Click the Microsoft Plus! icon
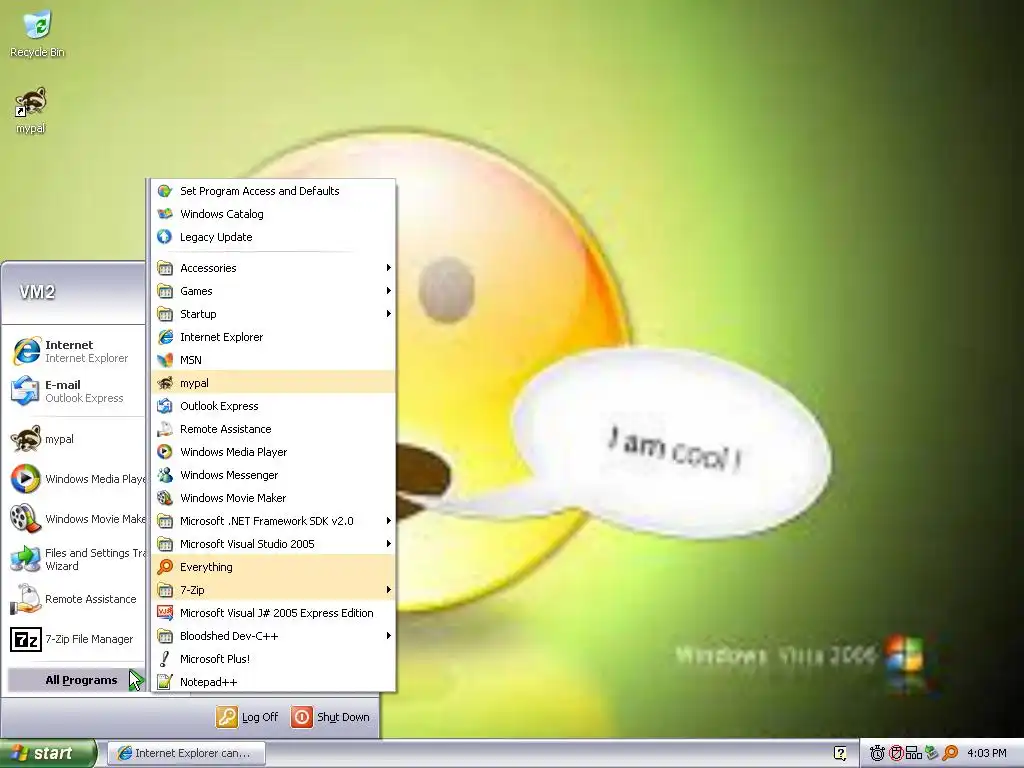Viewport: 1024px width, 768px height. tap(165, 659)
